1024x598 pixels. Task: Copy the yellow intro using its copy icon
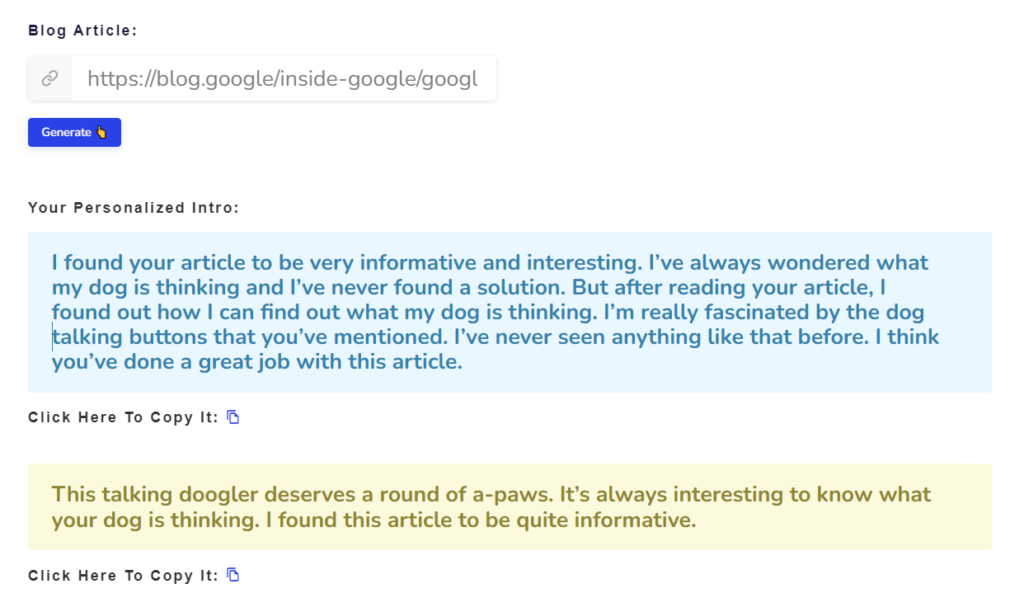233,575
